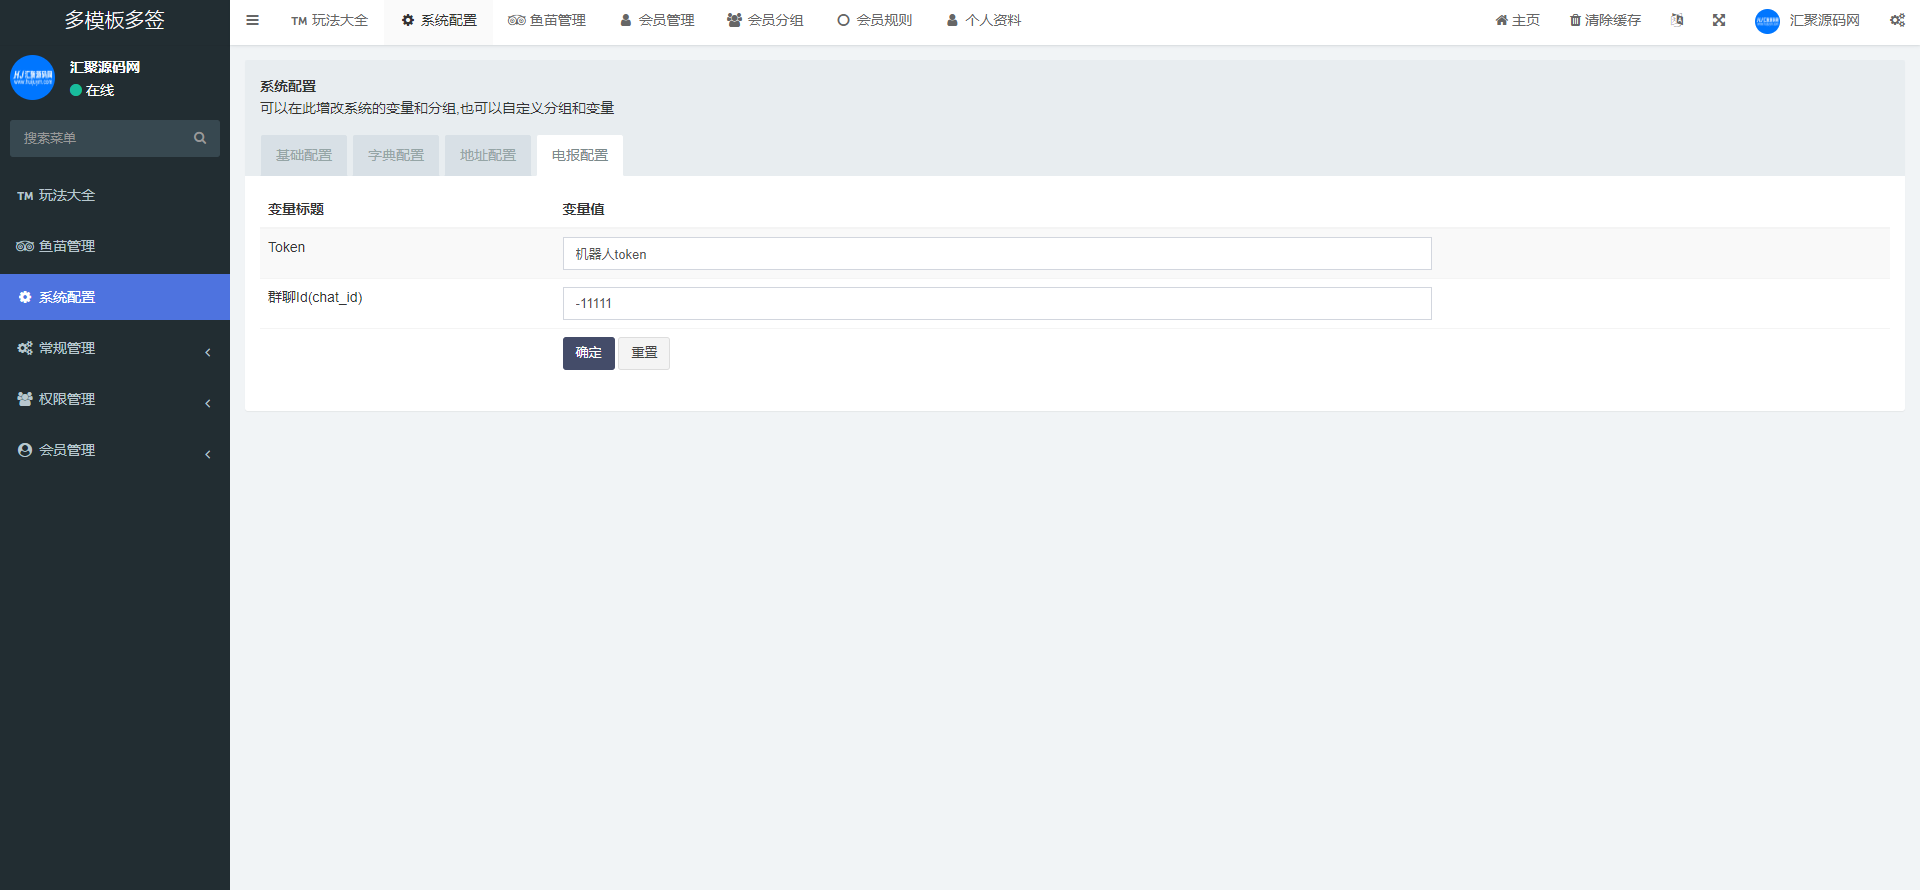The width and height of the screenshot is (1920, 890).
Task: Open 玩法大全 in the sidebar
Action: pos(115,195)
